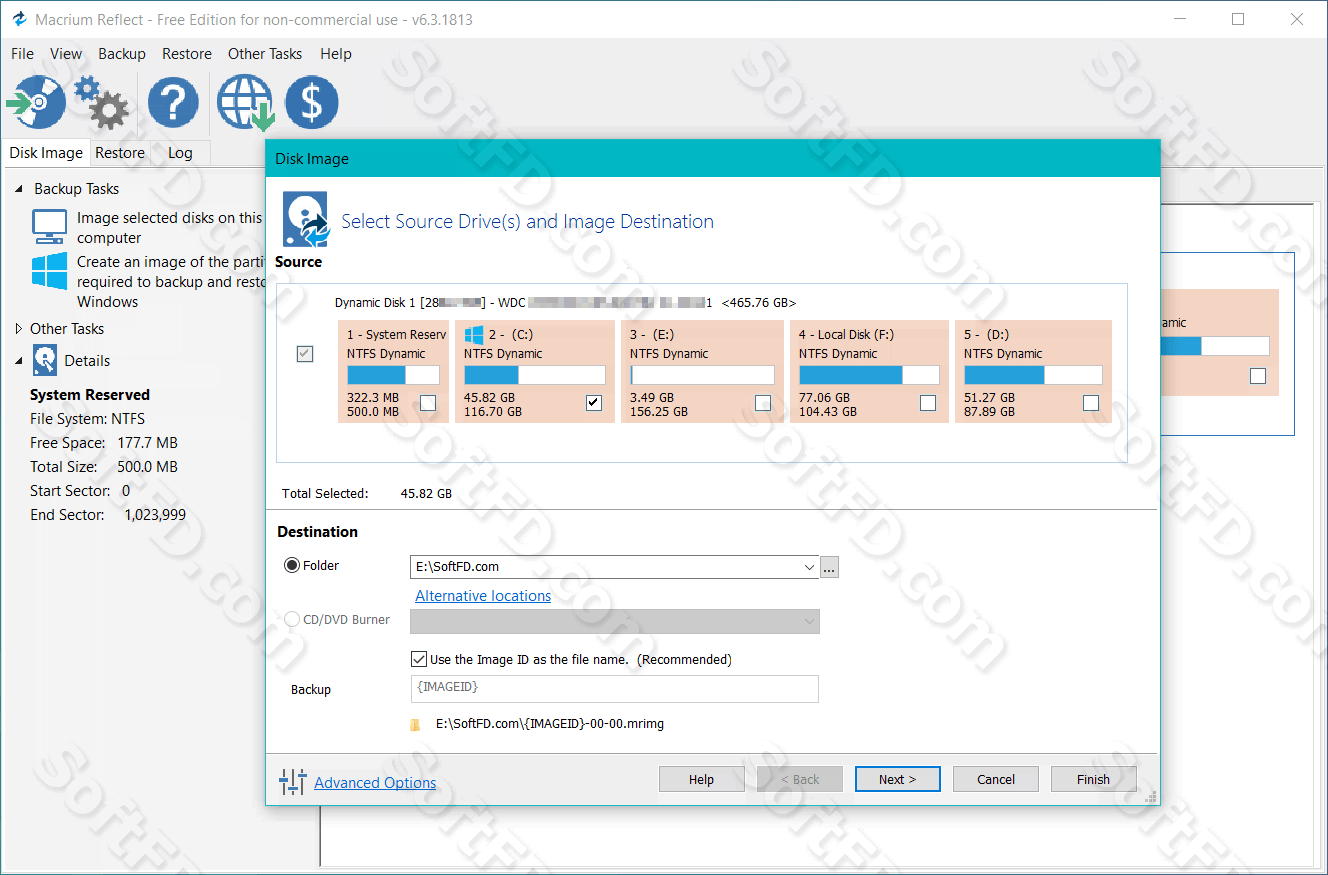The width and height of the screenshot is (1328, 875).
Task: Click the dollar sign purchase icon
Action: (312, 102)
